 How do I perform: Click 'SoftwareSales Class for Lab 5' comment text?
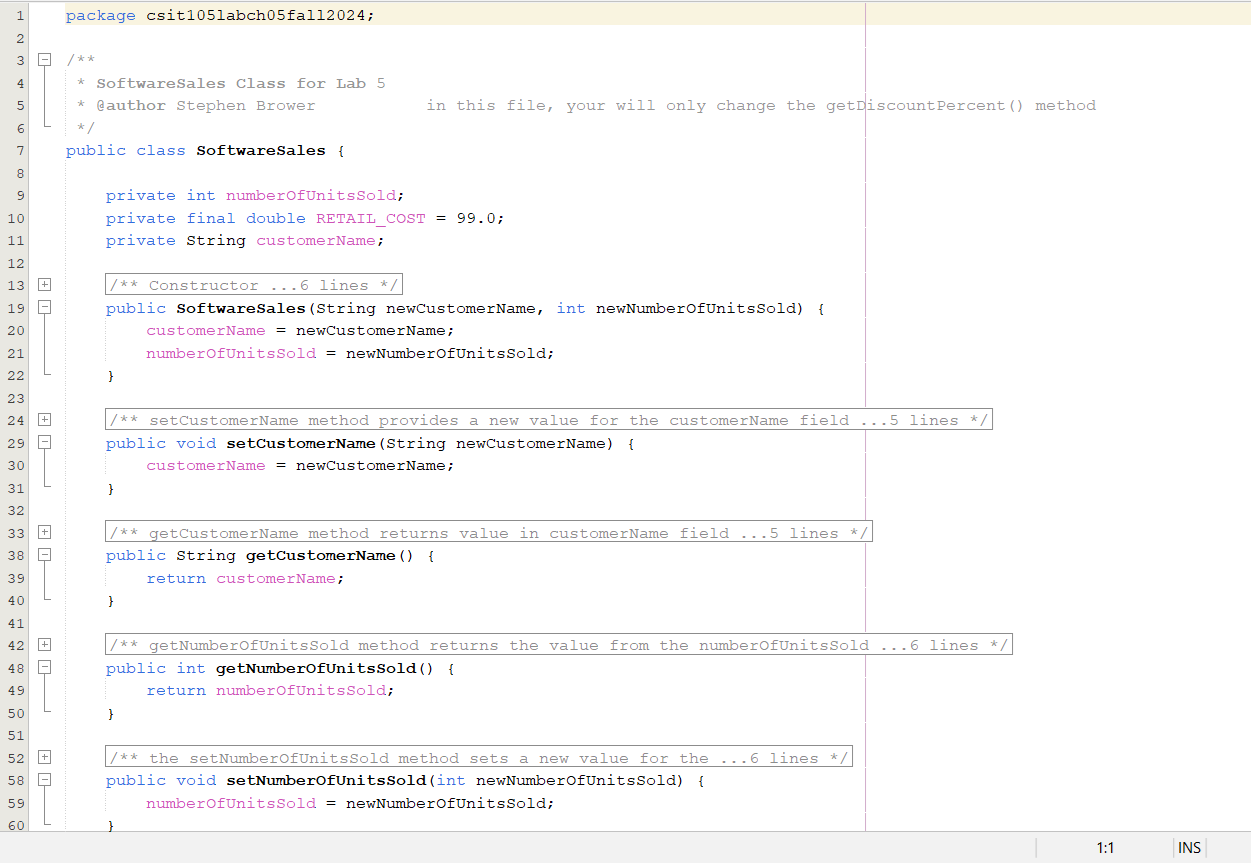(x=241, y=83)
